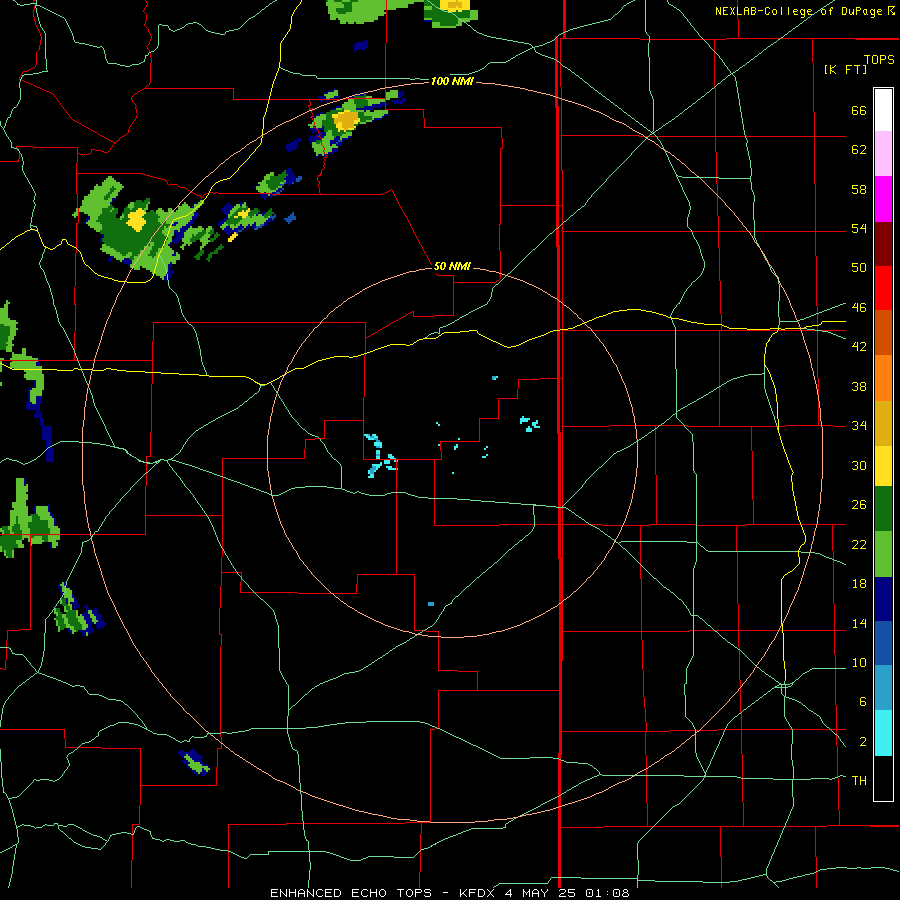Viewport: 900px width, 900px height.
Task: Click the light pink legend swatch
Action: point(883,154)
